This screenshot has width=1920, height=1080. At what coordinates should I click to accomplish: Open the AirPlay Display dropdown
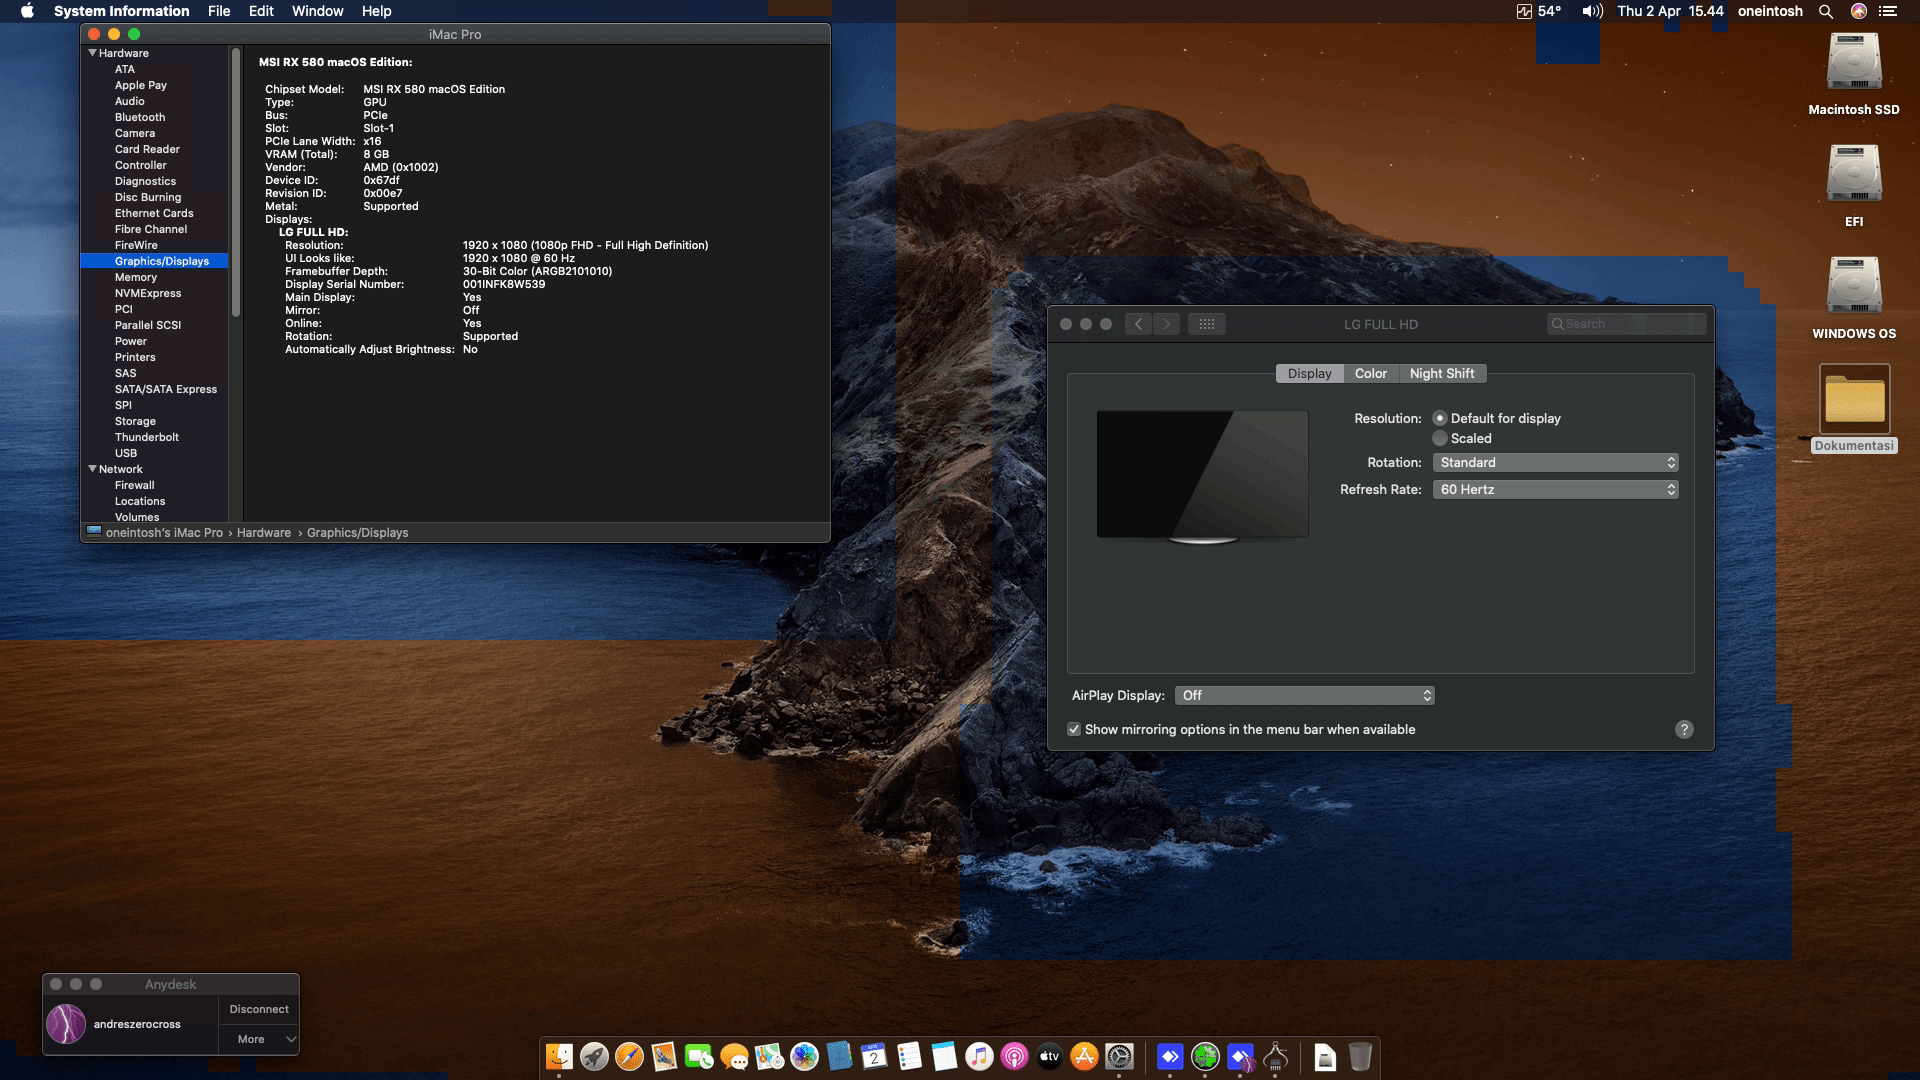[1305, 695]
